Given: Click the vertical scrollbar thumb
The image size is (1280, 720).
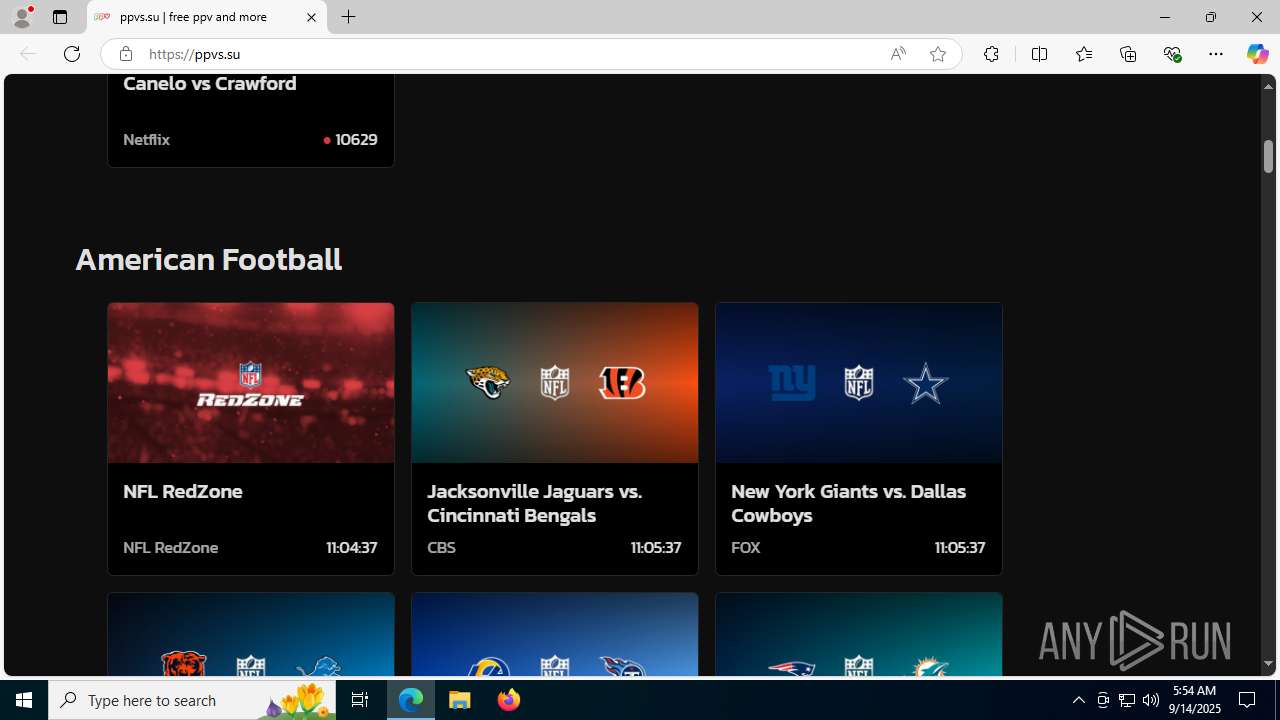Looking at the screenshot, I should [x=1268, y=156].
